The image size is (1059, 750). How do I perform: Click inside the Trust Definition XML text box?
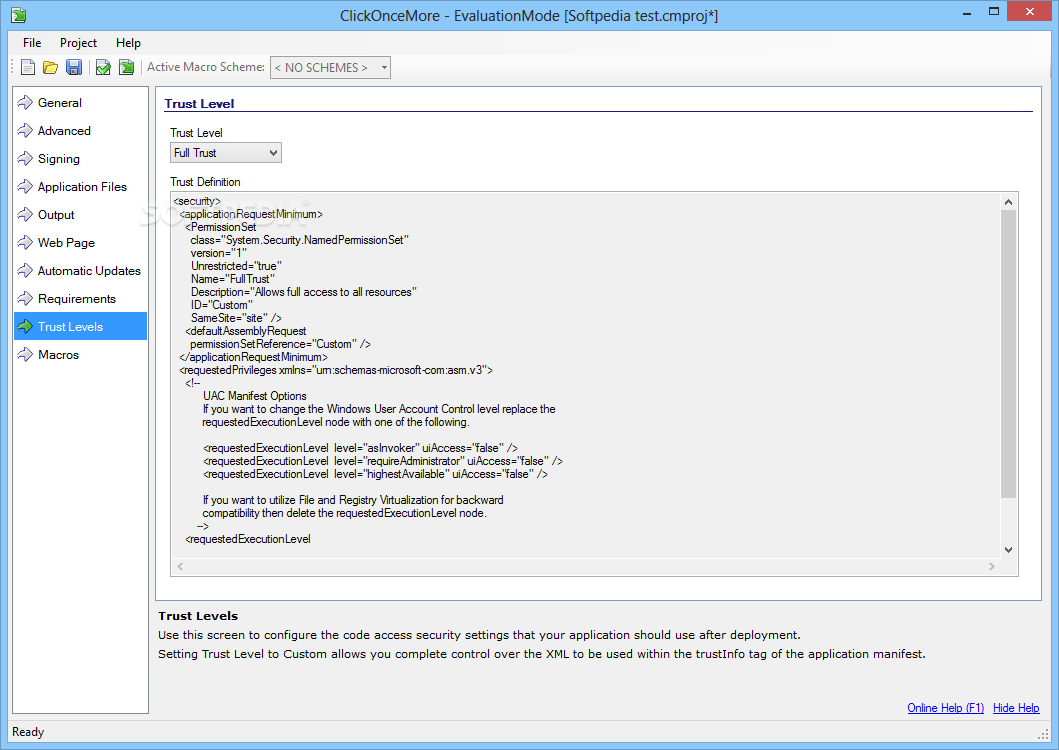(586, 376)
